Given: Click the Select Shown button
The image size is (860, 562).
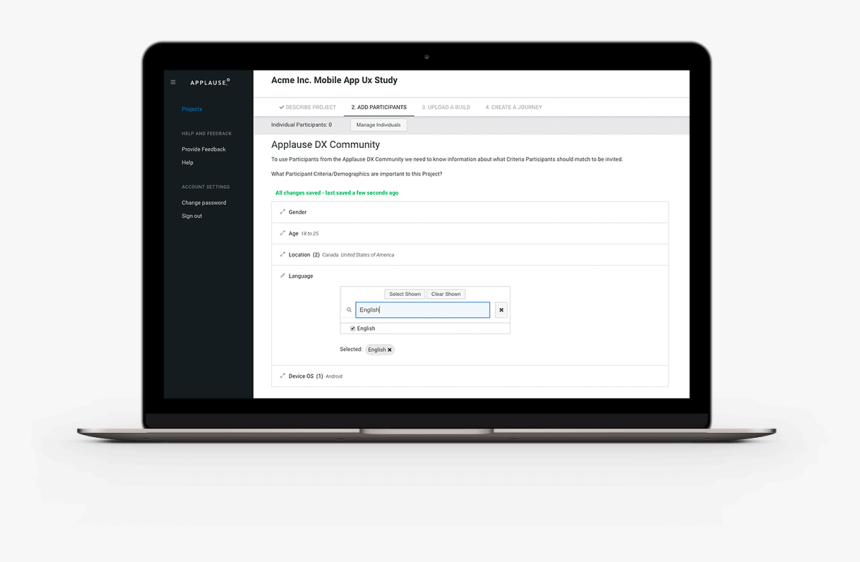Looking at the screenshot, I should point(405,294).
